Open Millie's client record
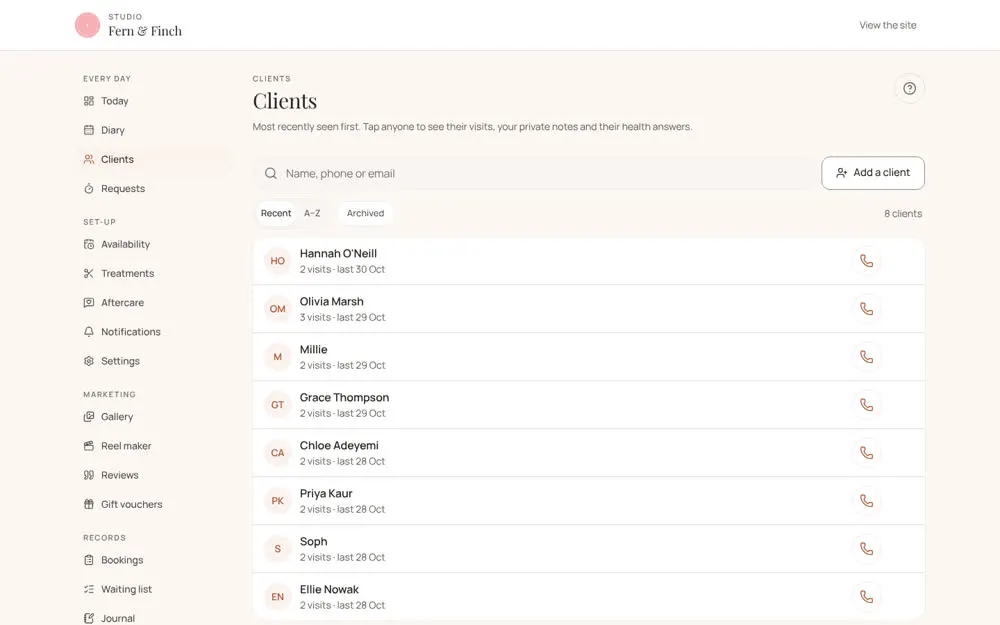 pyautogui.click(x=588, y=357)
